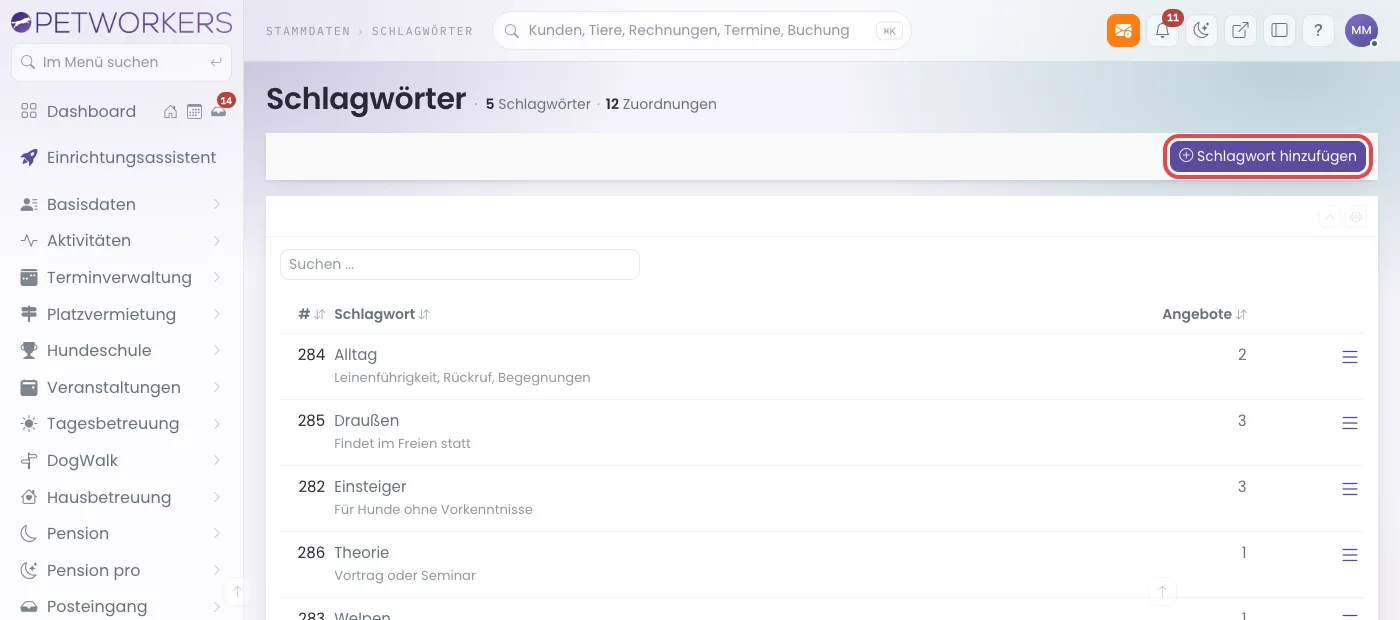Click Stammdaten breadcrumb
Viewport: 1400px width, 620px height.
307,31
